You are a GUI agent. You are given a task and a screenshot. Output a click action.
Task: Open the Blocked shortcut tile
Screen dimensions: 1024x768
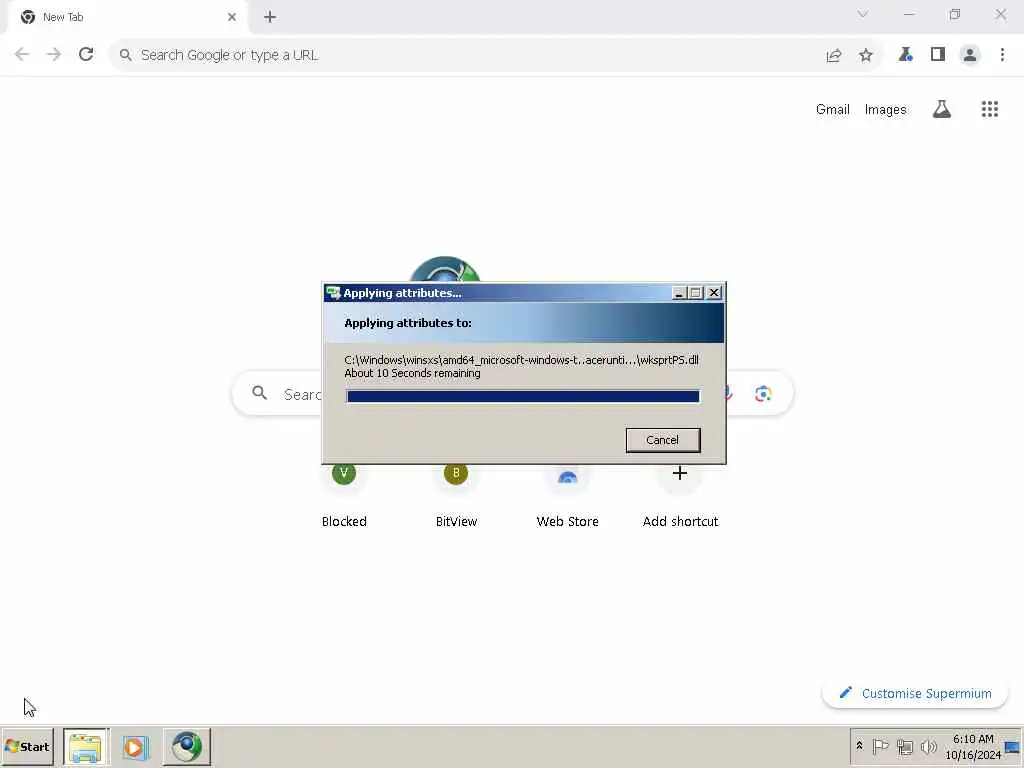(x=344, y=496)
